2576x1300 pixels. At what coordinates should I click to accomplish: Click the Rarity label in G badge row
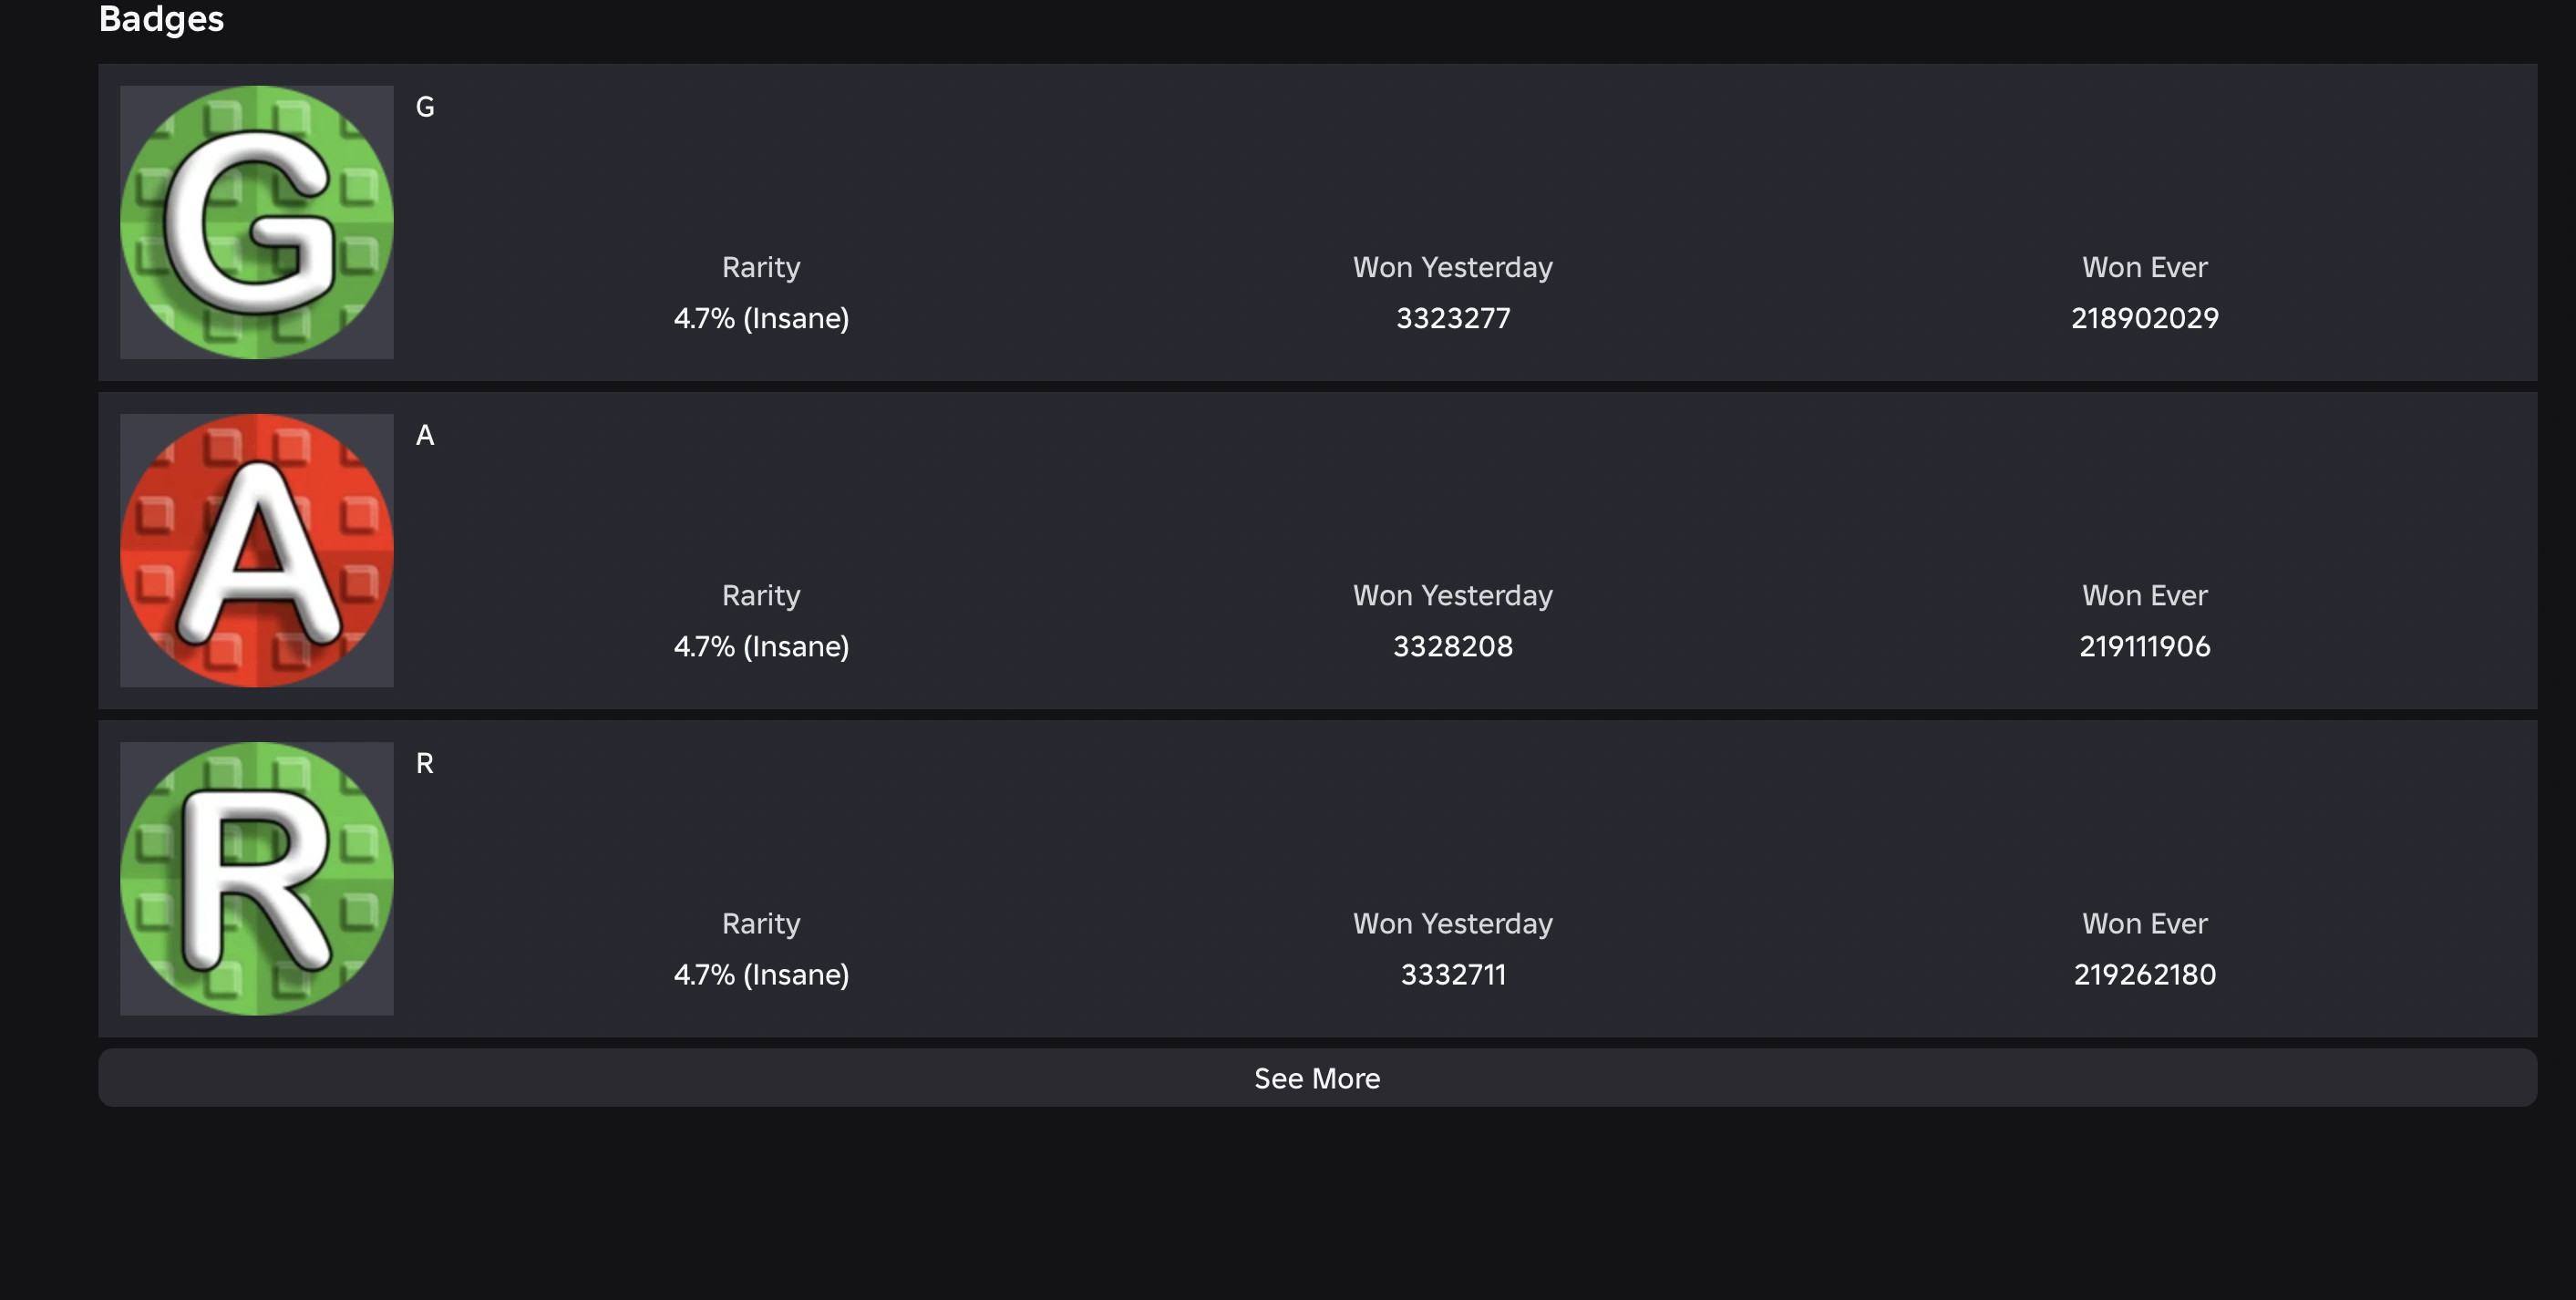pyautogui.click(x=761, y=267)
